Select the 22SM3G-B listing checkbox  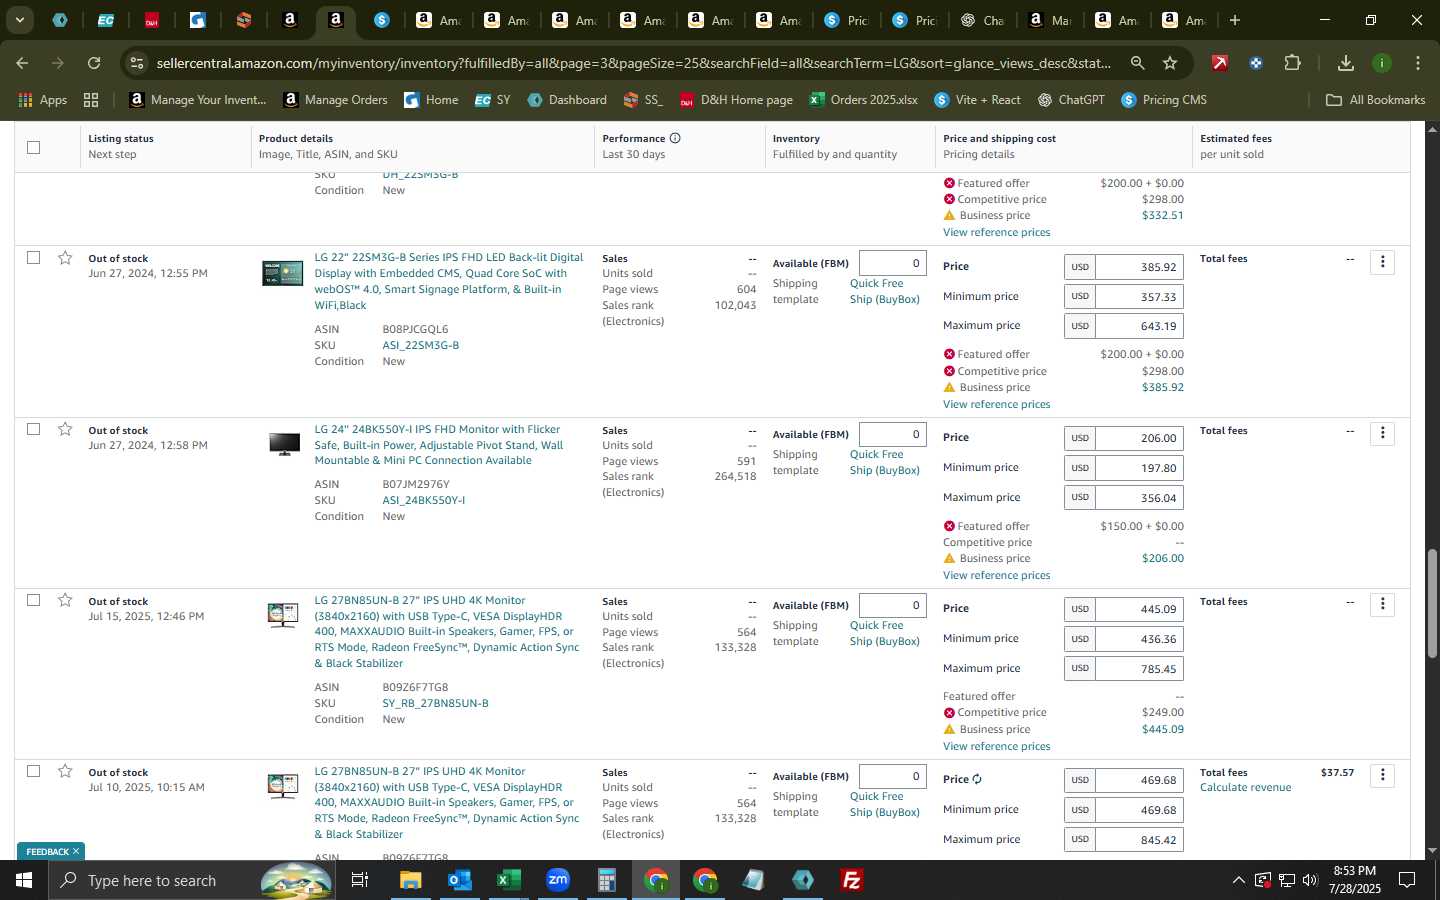(x=33, y=257)
